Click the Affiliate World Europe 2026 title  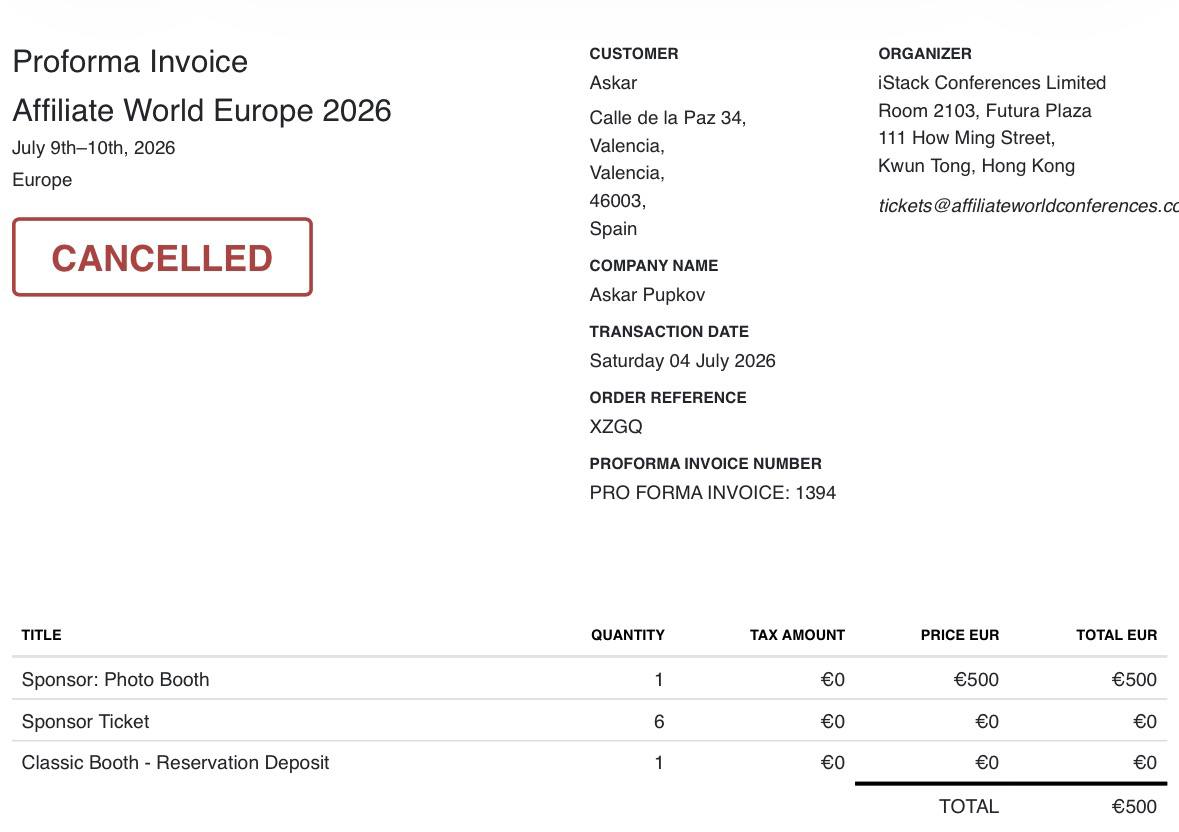point(202,110)
